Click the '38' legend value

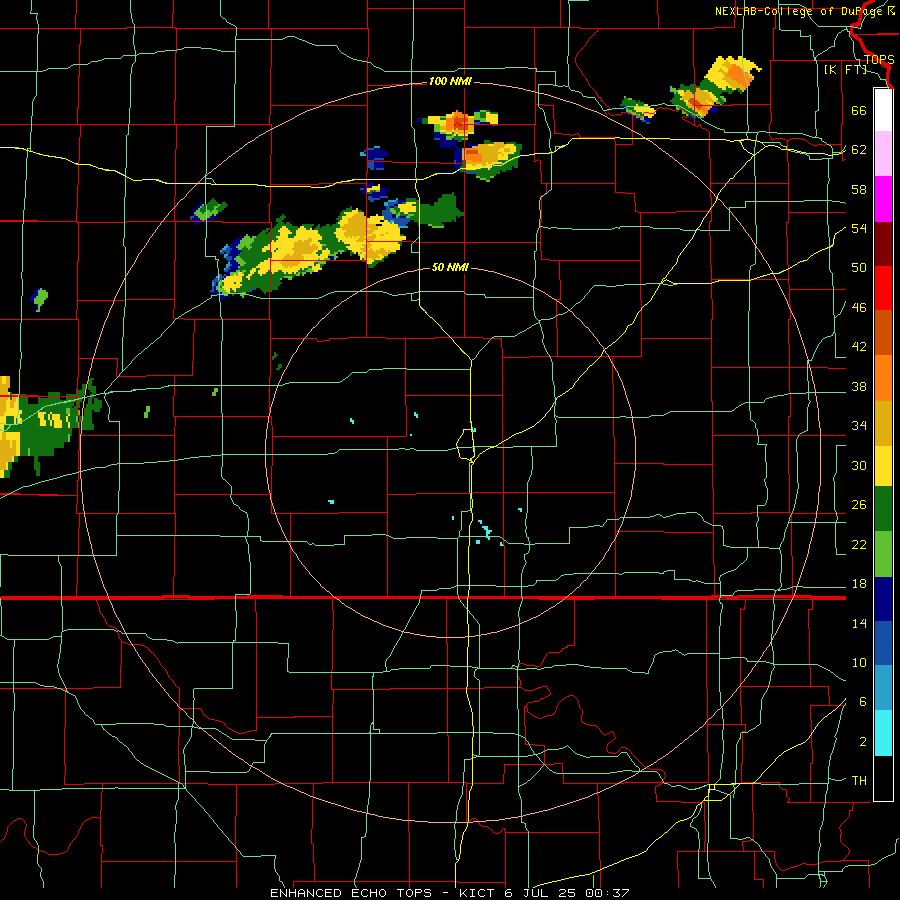pos(859,386)
